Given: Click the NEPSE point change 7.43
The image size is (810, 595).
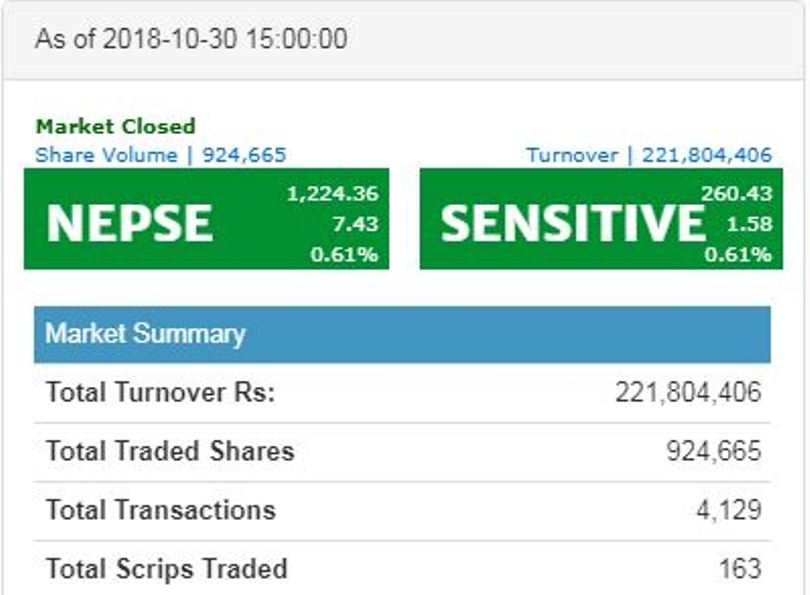Looking at the screenshot, I should 355,225.
